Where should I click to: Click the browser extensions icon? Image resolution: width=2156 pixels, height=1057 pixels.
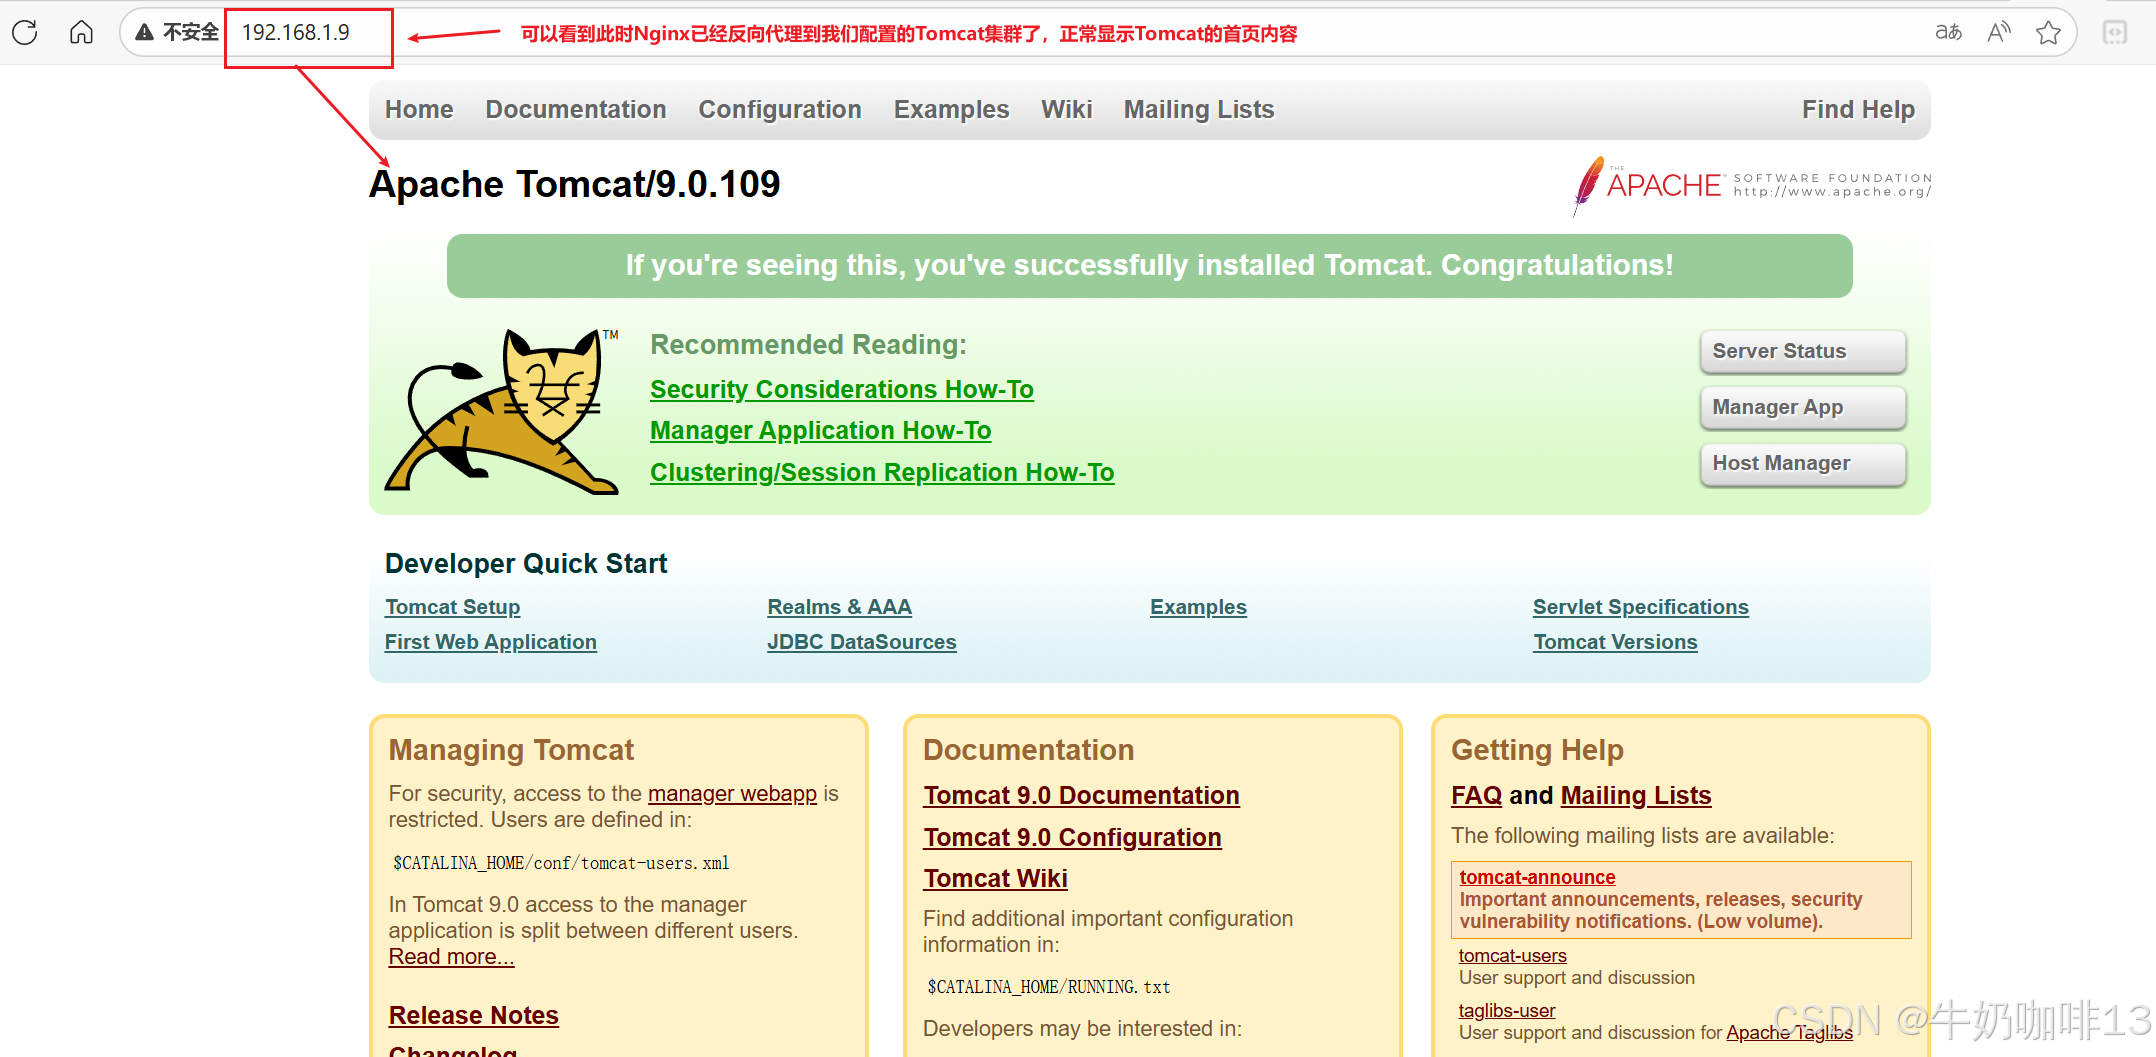(x=2115, y=32)
